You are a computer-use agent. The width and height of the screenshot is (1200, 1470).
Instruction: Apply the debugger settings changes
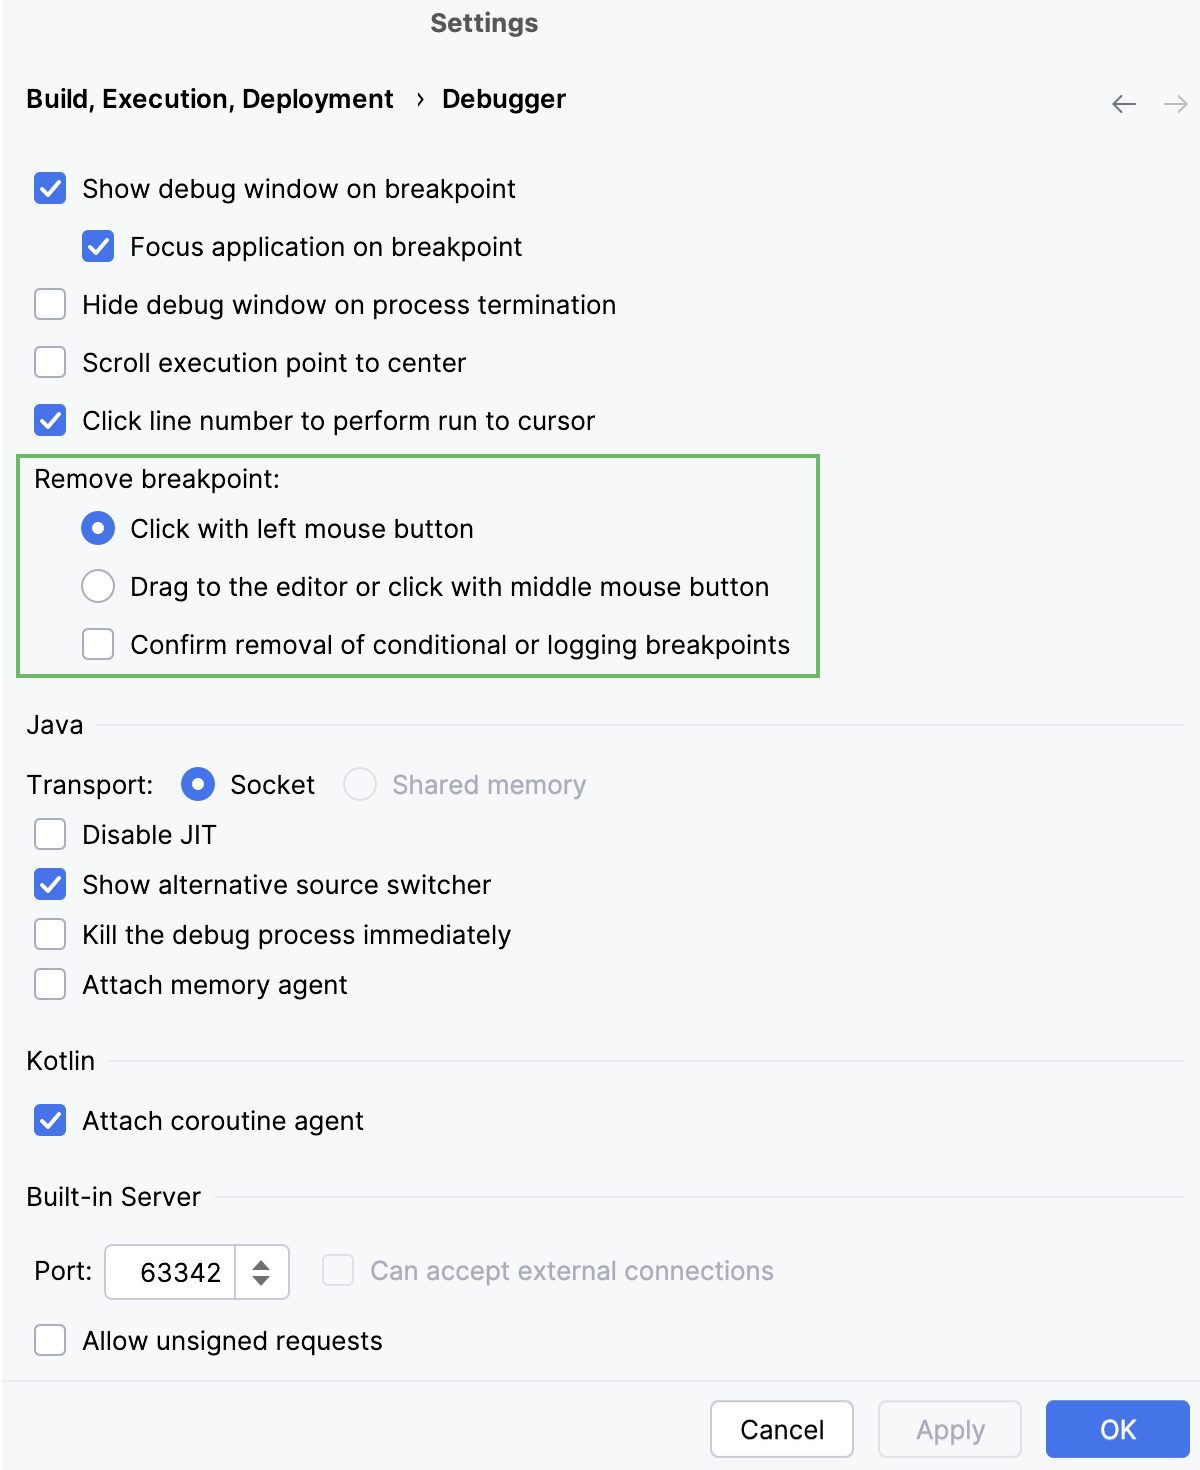(x=948, y=1429)
